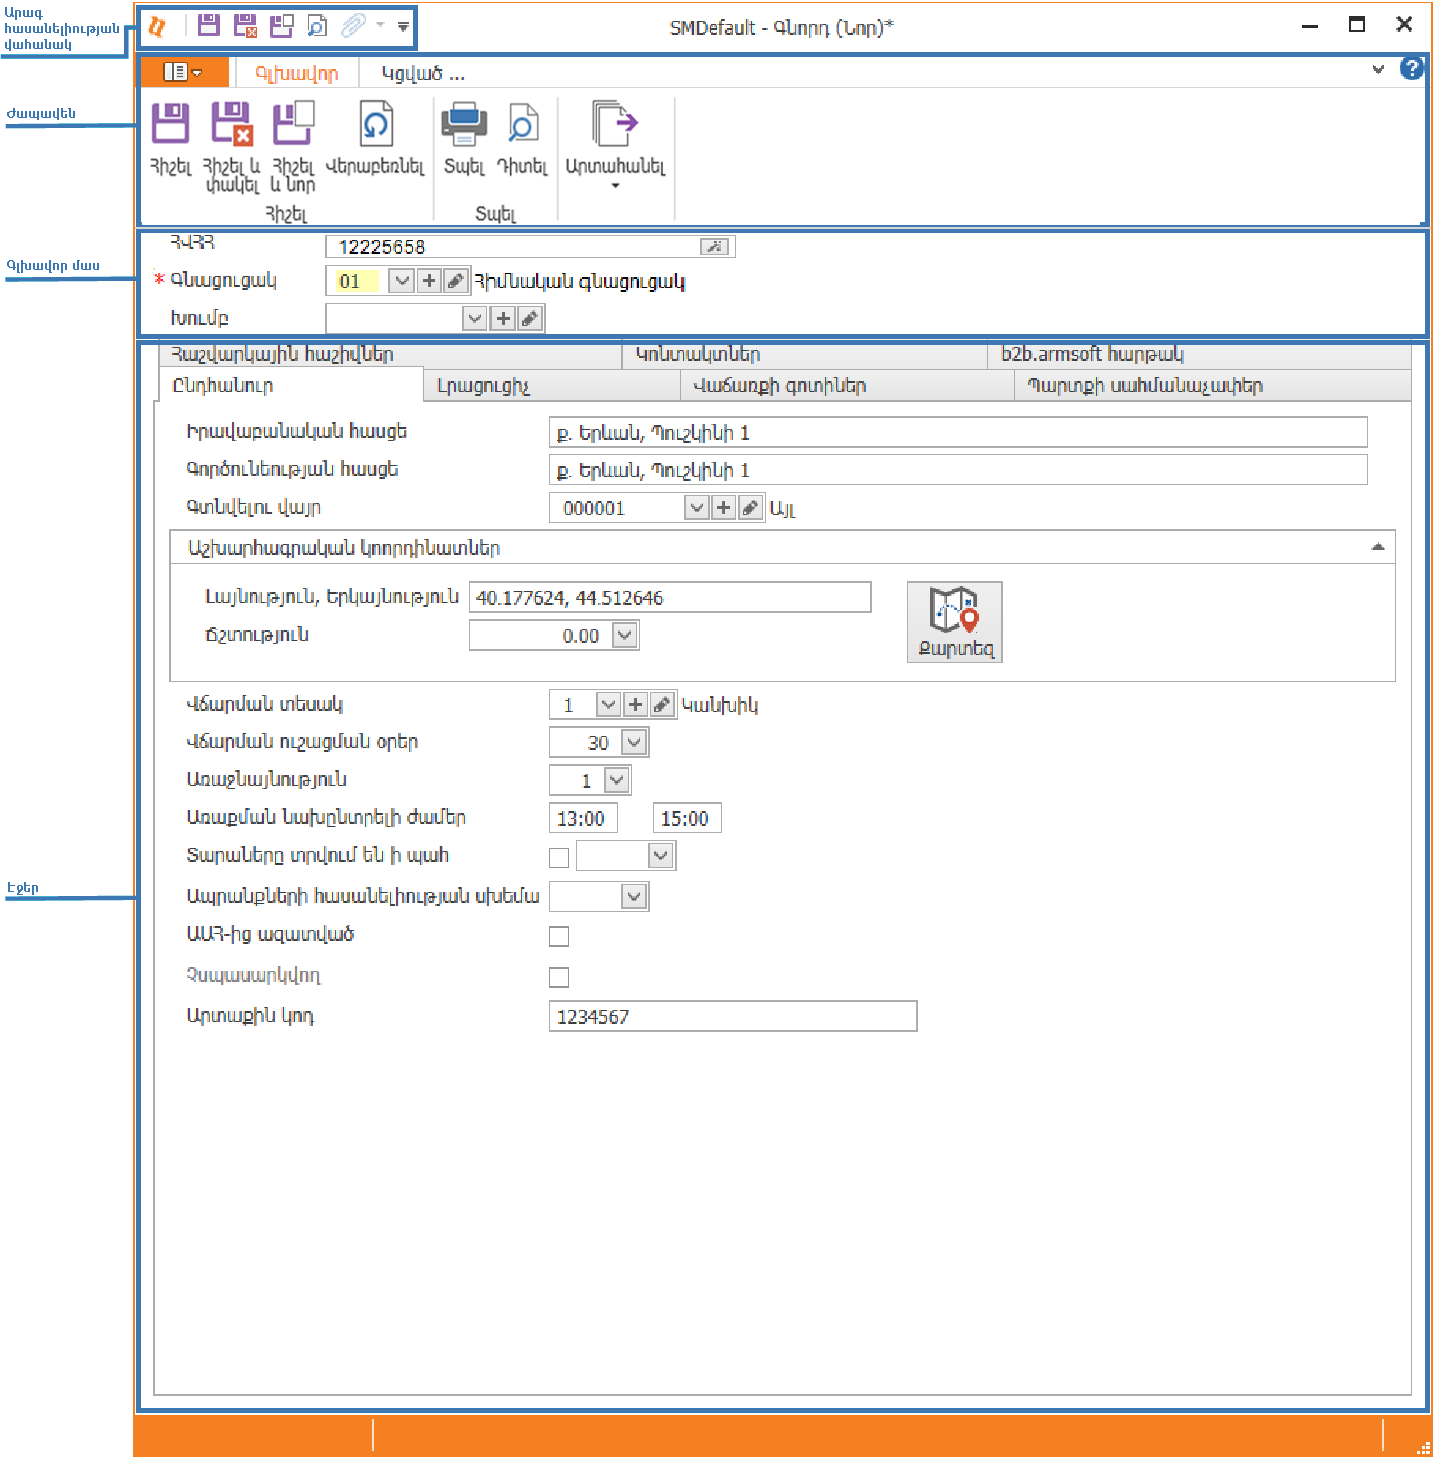1437x1460 pixels.
Task: Switch to Վաճառքի գոտիներ tab
Action: [847, 386]
